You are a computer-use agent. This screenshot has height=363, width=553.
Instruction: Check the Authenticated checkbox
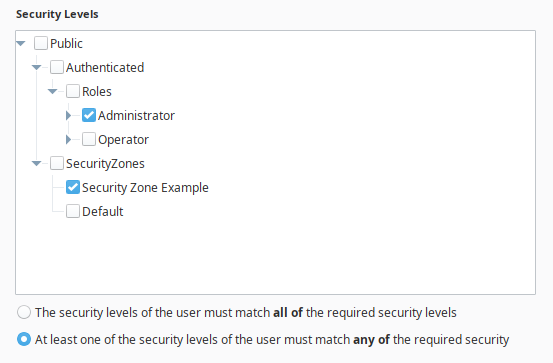tap(57, 67)
